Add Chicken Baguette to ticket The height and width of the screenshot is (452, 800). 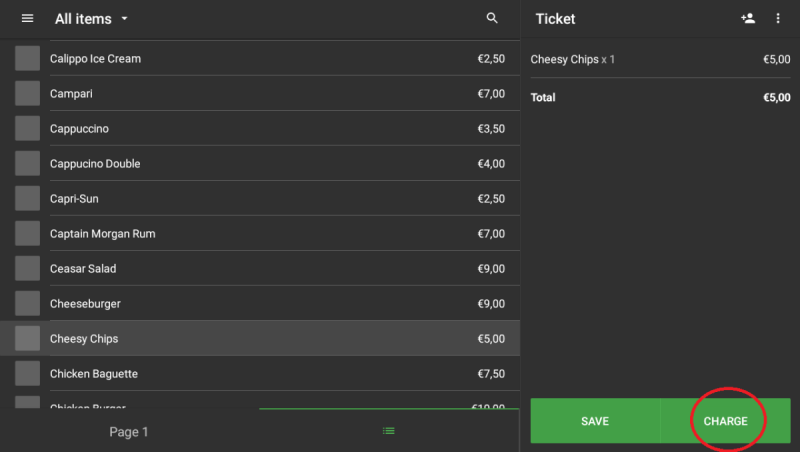[x=260, y=374]
